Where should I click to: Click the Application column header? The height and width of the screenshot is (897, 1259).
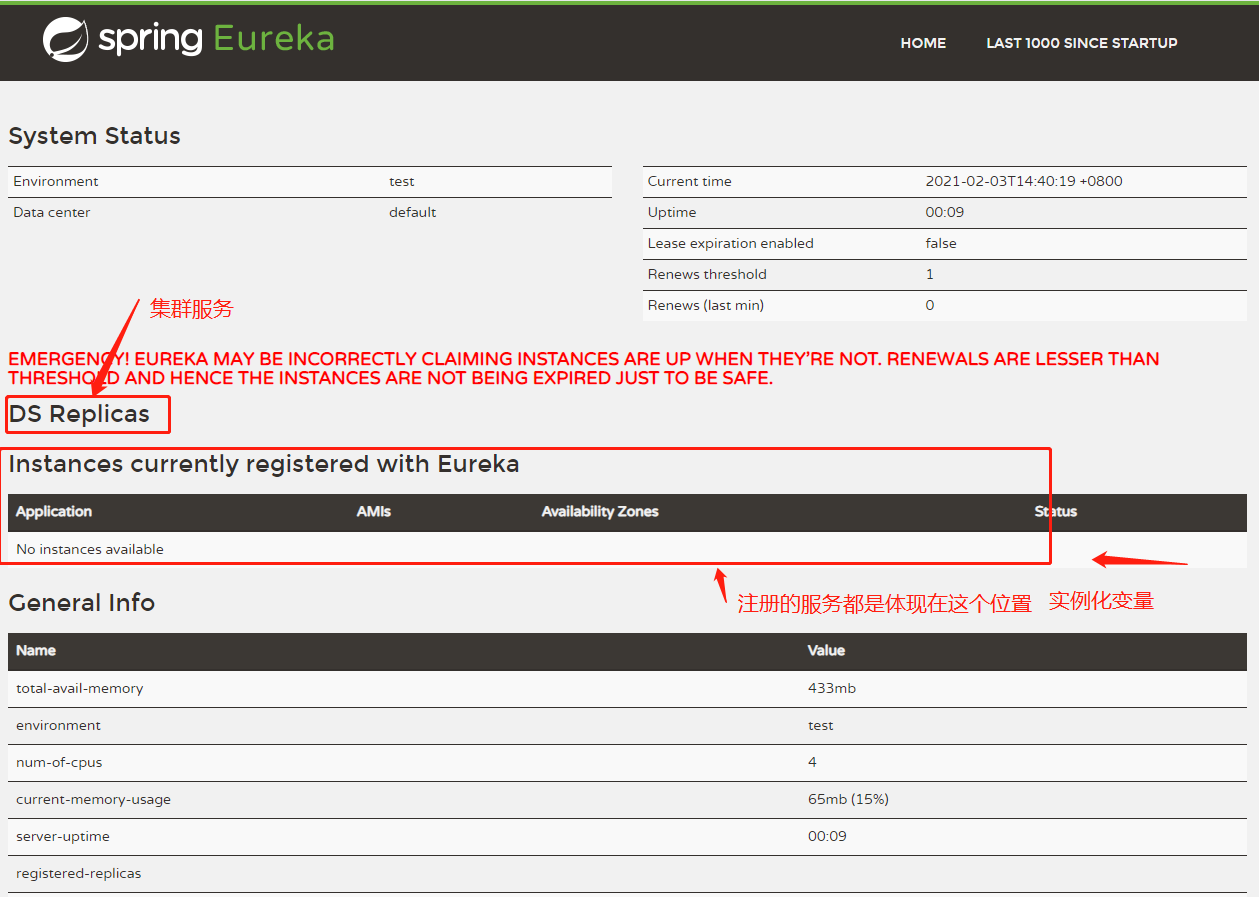point(54,511)
